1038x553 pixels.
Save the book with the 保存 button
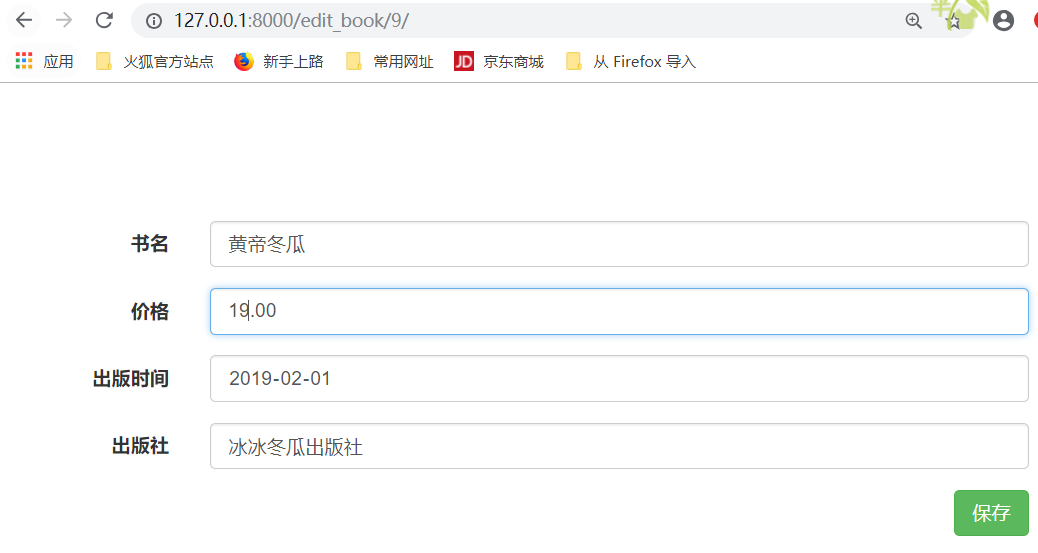[x=991, y=513]
